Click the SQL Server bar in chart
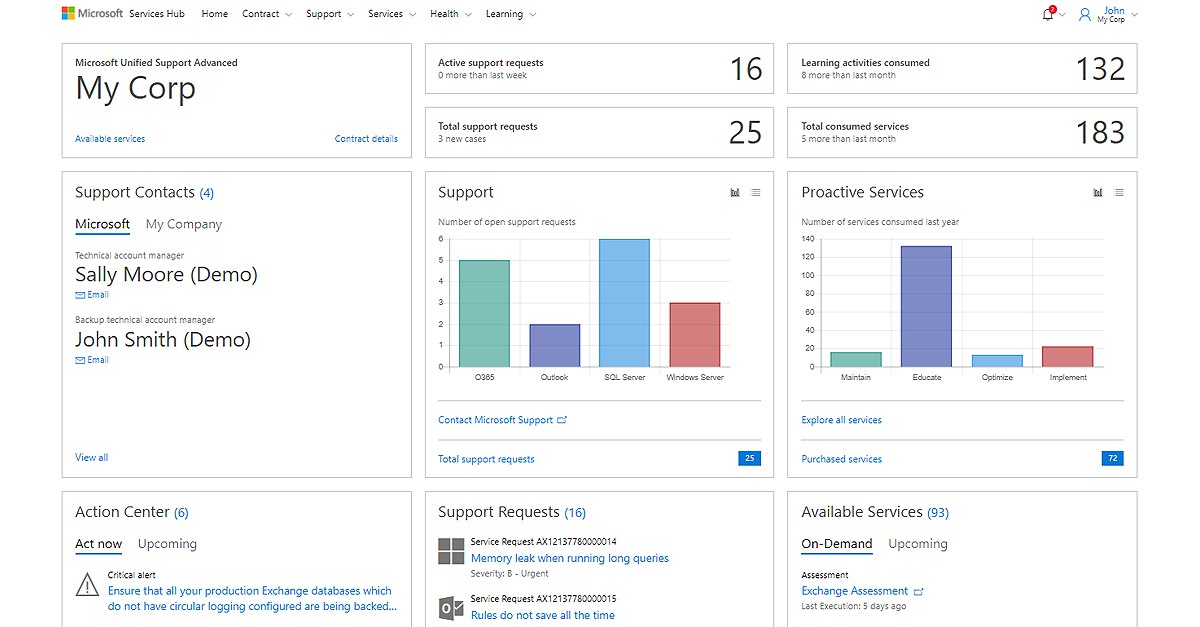1200x627 pixels. (624, 303)
